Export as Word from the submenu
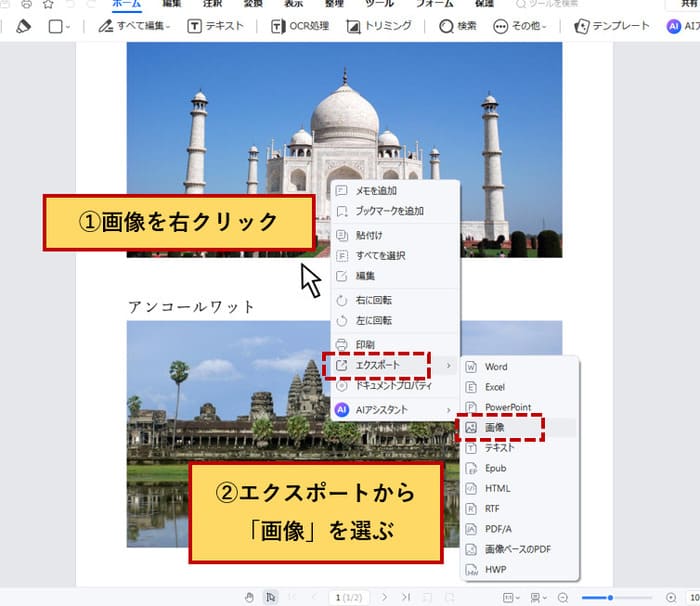 click(x=496, y=367)
